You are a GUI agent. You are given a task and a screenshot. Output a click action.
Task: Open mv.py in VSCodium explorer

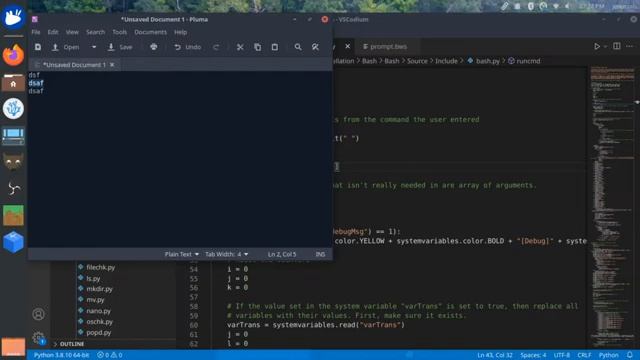click(x=95, y=300)
